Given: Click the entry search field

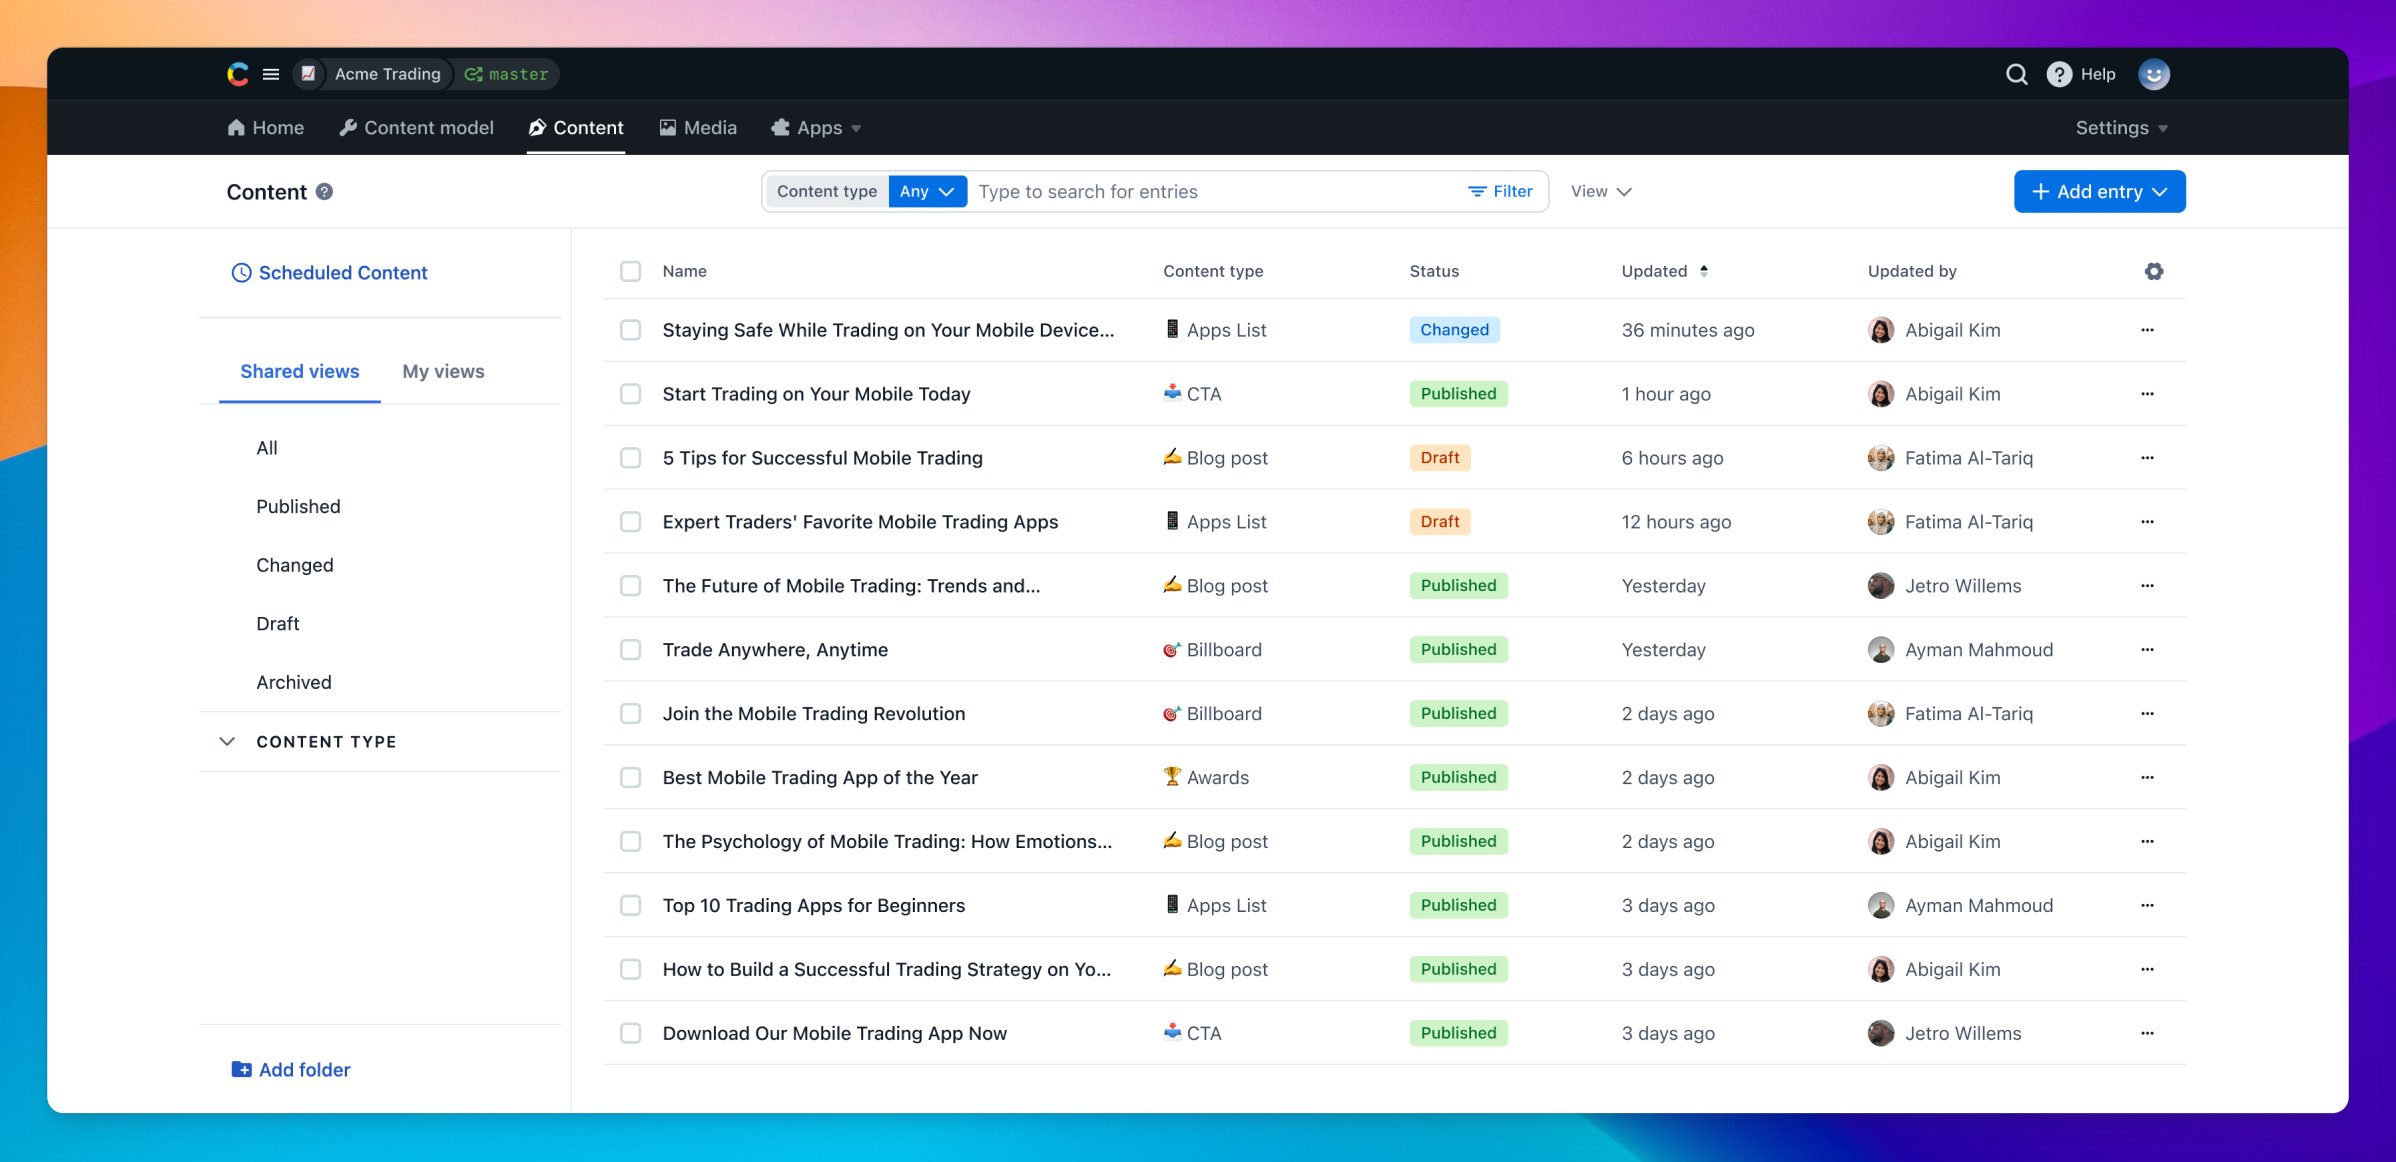Looking at the screenshot, I should pos(1200,191).
